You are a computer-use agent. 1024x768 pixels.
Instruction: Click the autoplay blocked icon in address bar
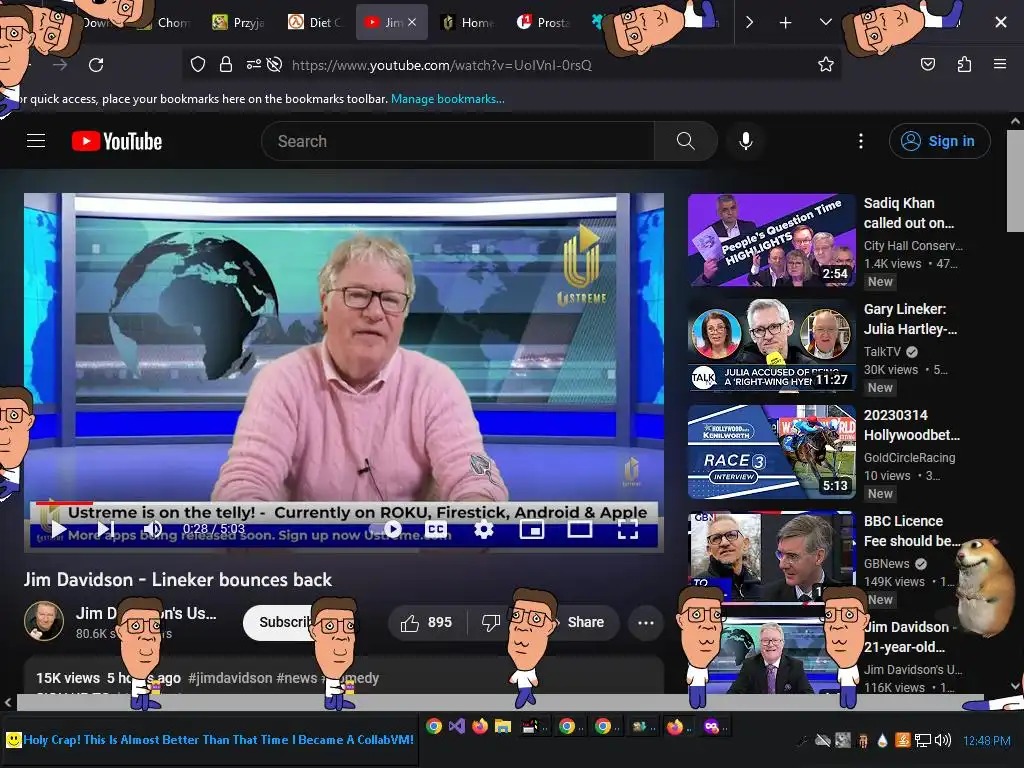click(x=274, y=64)
